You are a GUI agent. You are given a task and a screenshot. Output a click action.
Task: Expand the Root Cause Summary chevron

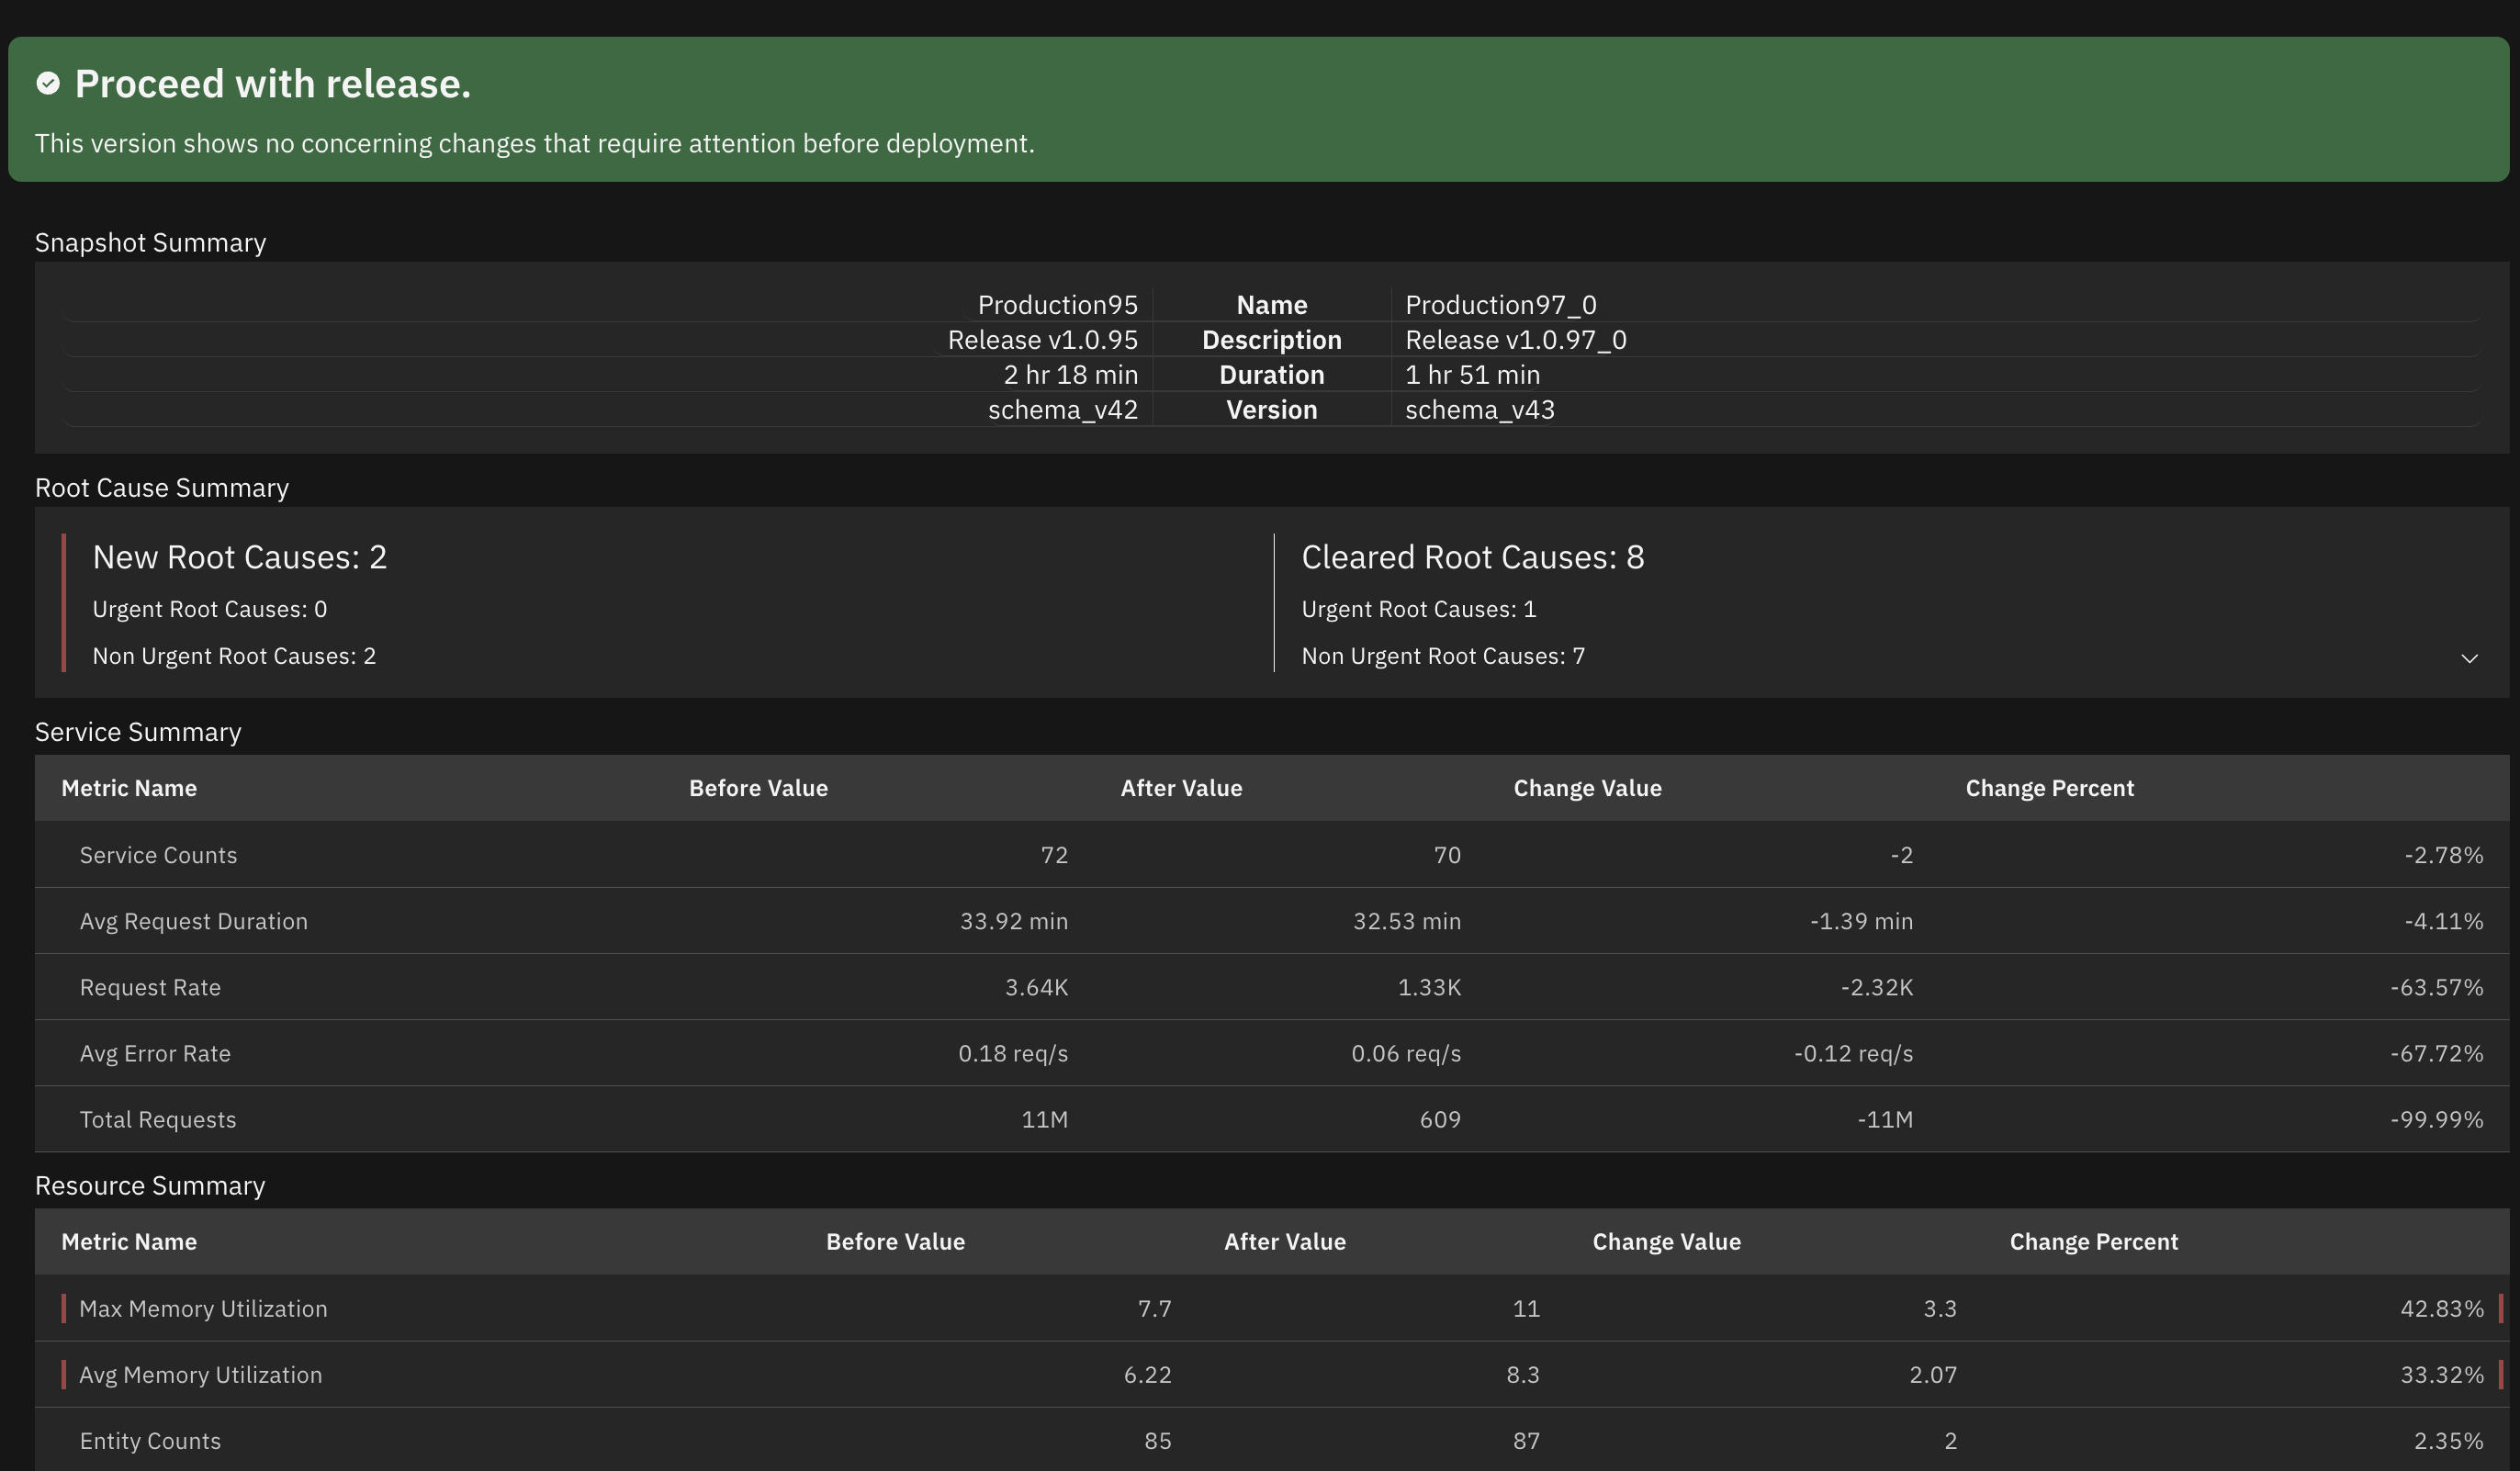point(2469,658)
